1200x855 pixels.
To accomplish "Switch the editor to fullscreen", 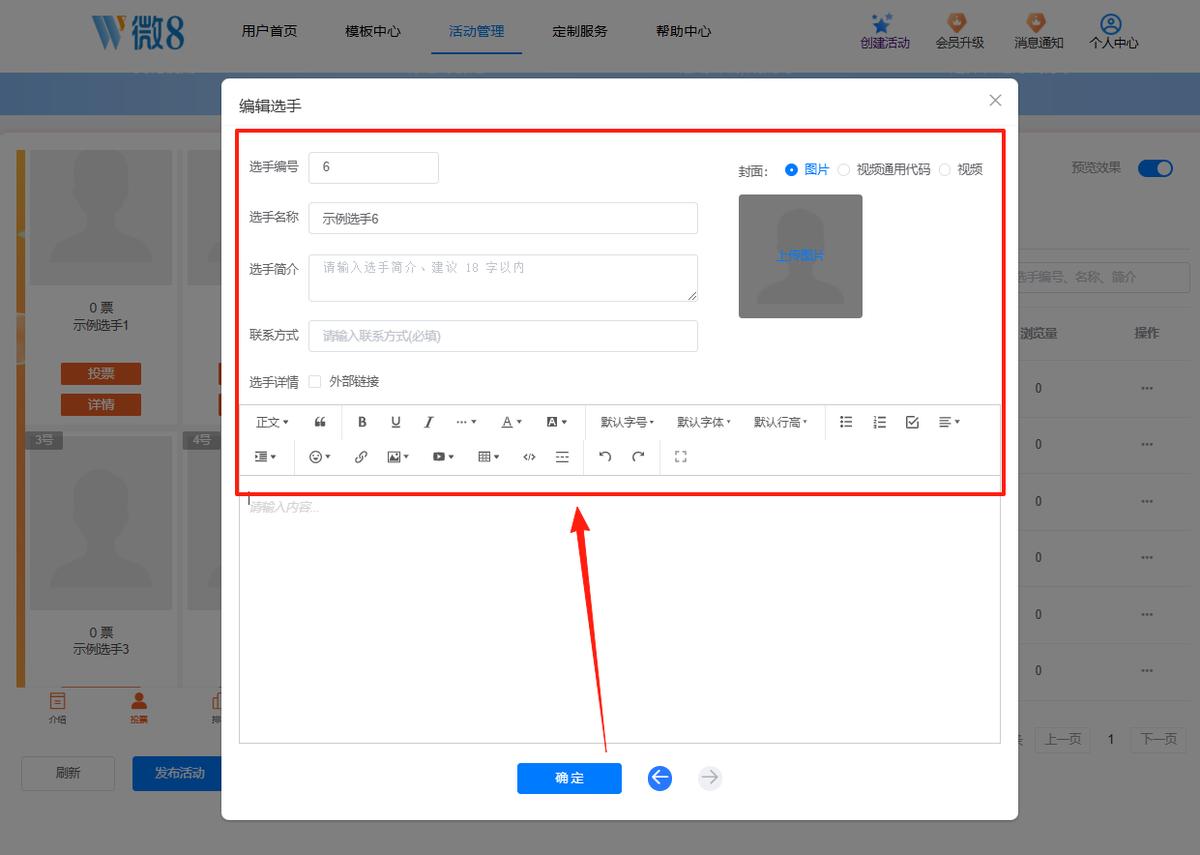I will [681, 457].
